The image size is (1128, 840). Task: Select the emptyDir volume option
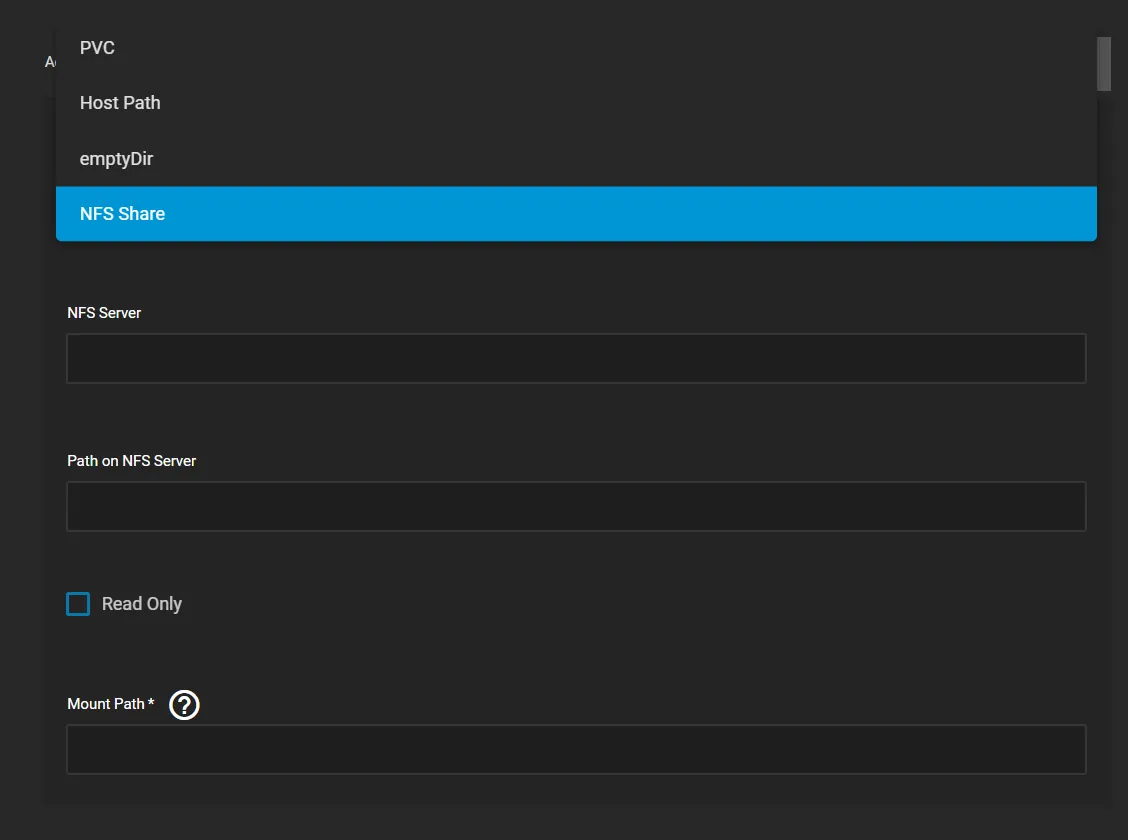pyautogui.click(x=116, y=158)
